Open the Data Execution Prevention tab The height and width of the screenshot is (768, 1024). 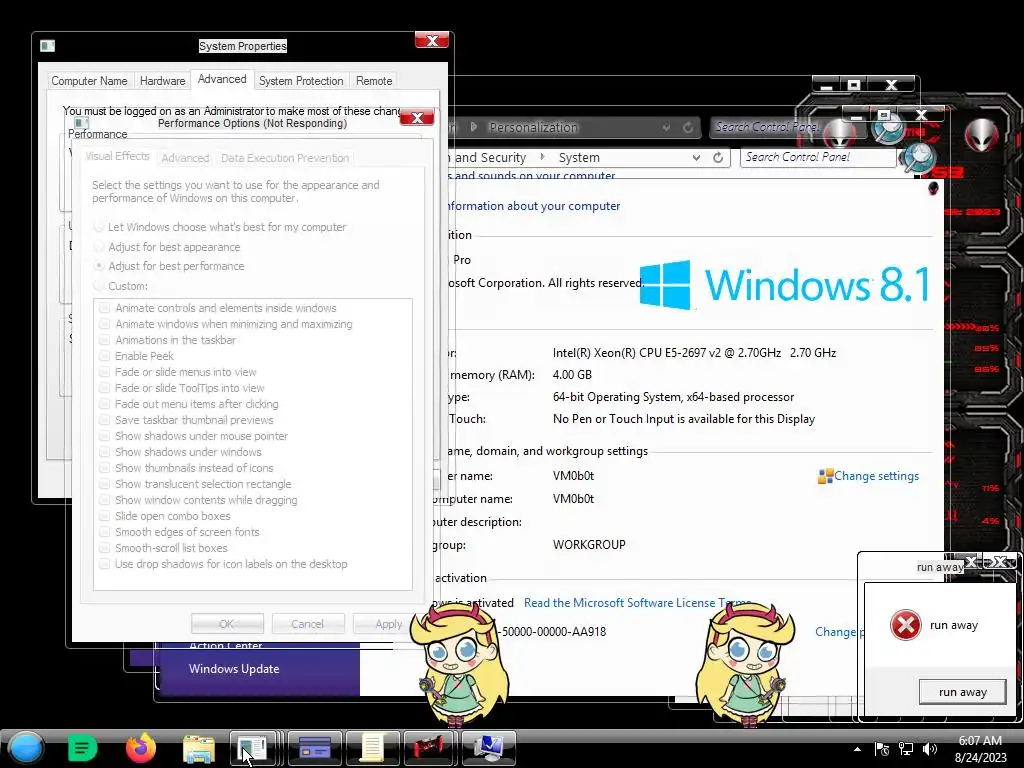tap(285, 158)
